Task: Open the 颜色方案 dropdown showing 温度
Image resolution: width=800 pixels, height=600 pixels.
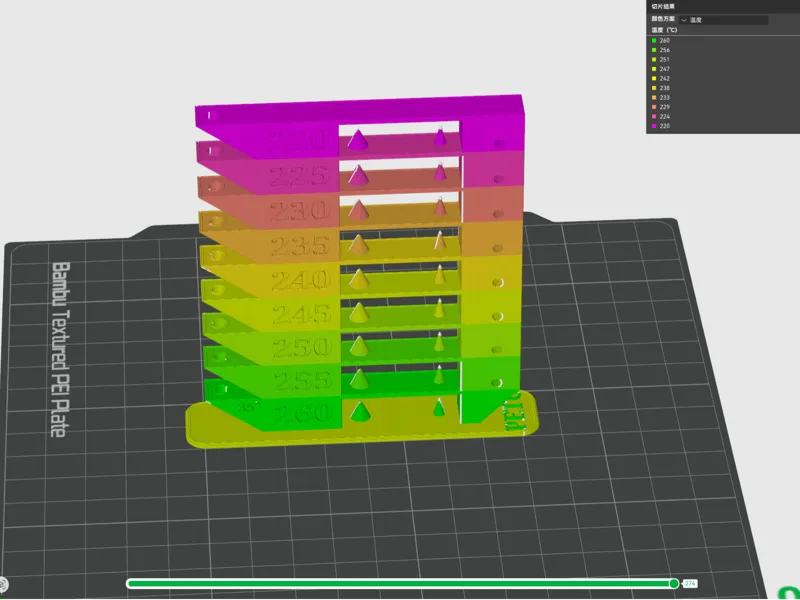Action: coord(723,20)
